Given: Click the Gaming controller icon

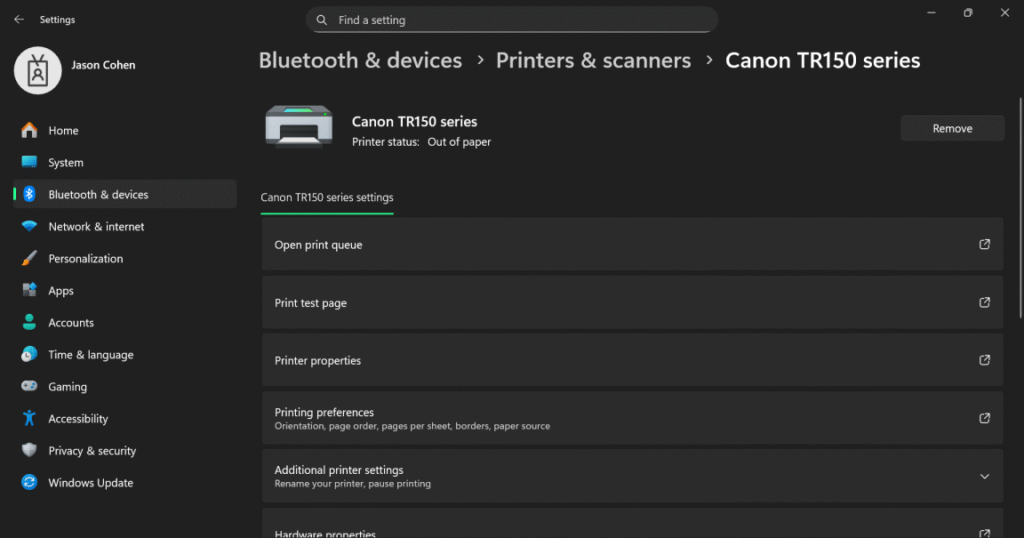Looking at the screenshot, I should tap(29, 387).
